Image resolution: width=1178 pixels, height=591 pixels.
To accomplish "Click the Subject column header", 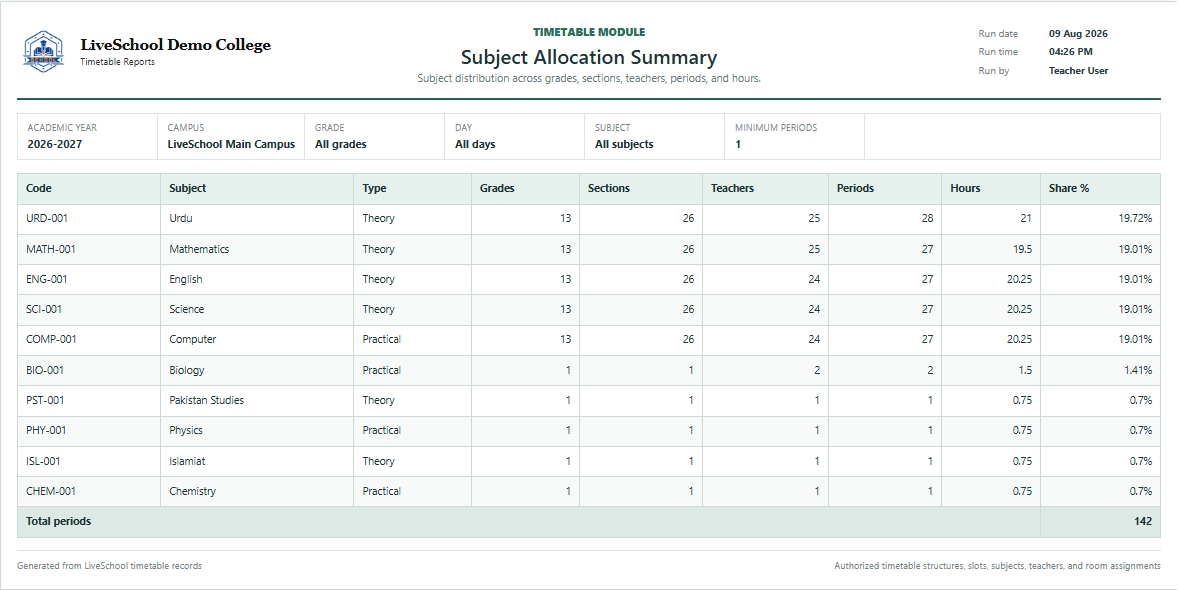I will (257, 188).
